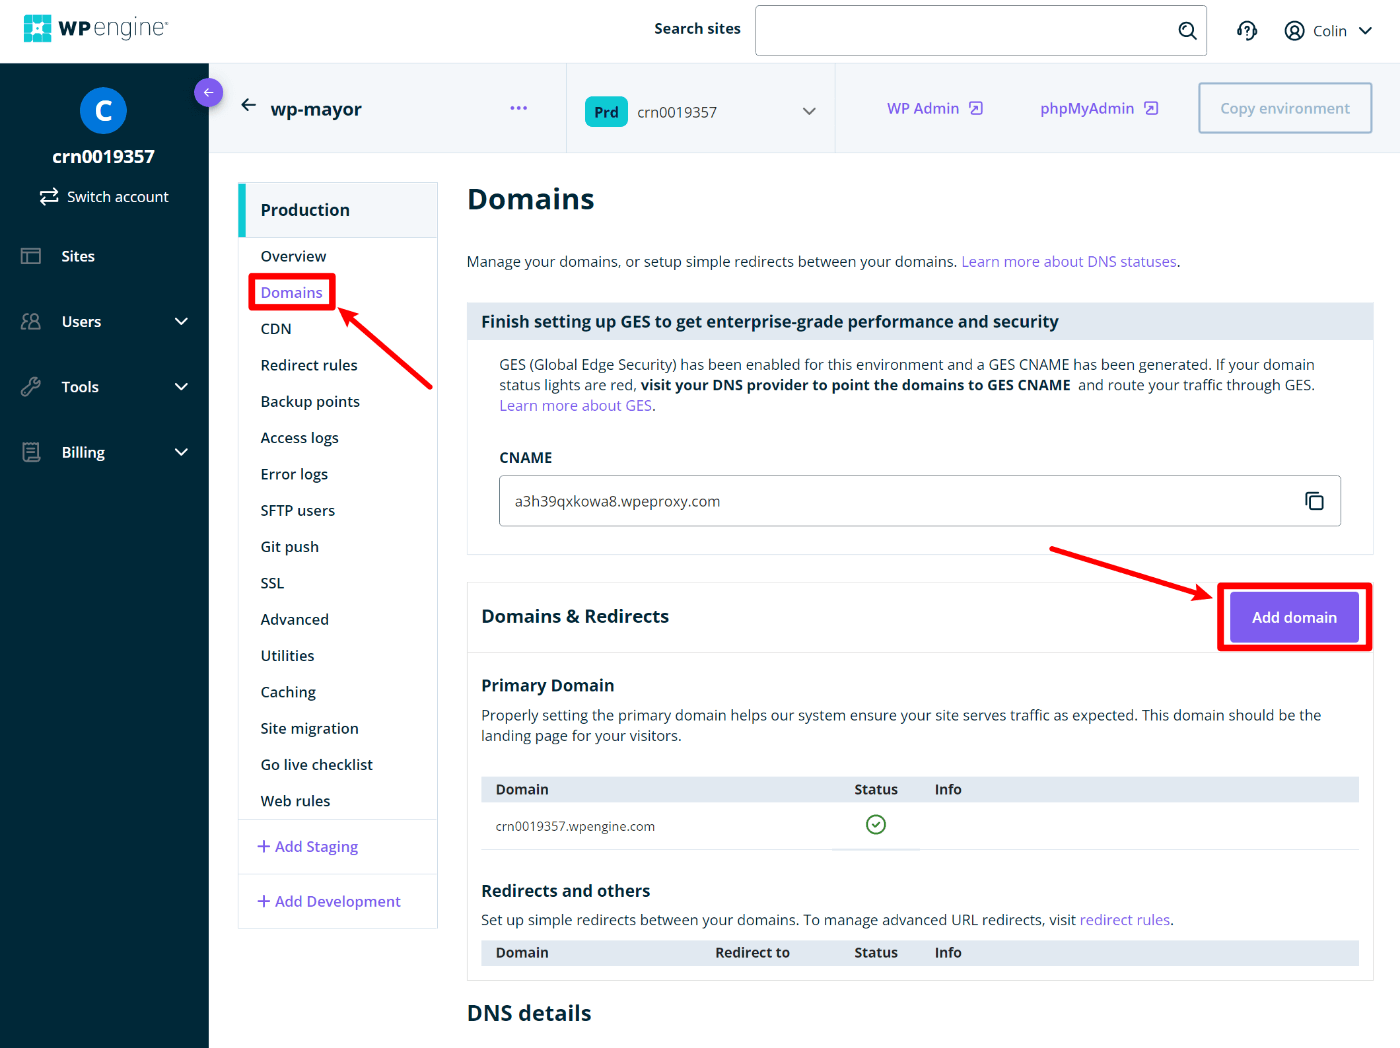
Task: Open the WP Admin link
Action: tap(923, 108)
